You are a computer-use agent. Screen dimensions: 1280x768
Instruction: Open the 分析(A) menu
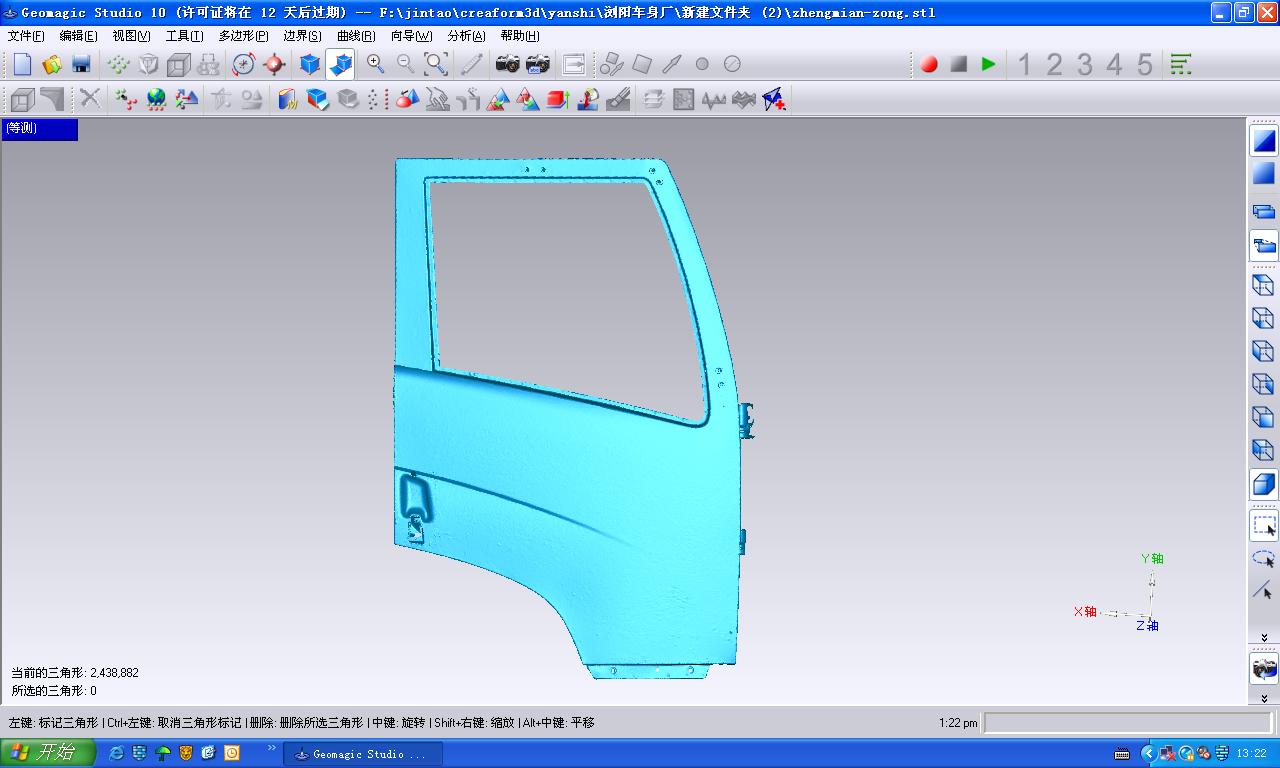[466, 36]
